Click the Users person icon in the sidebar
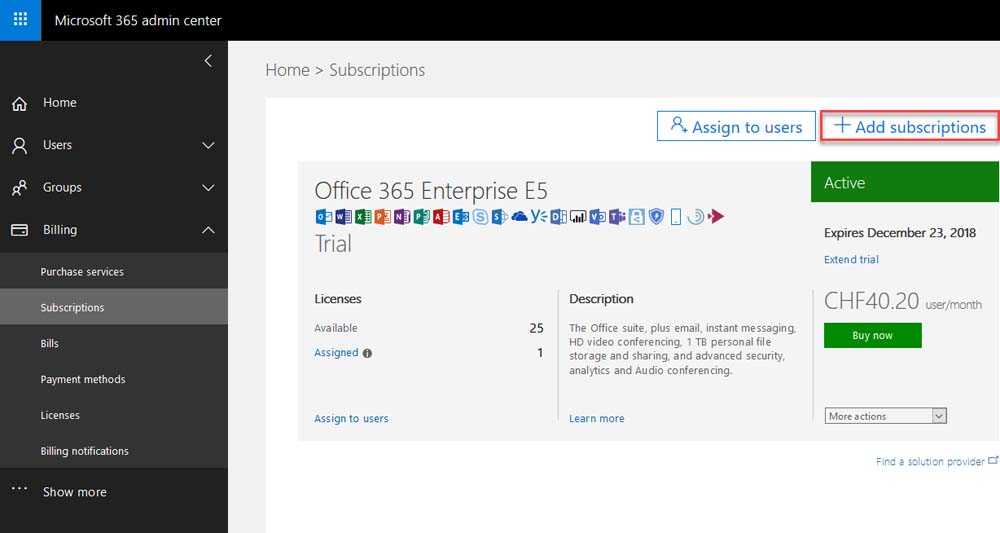Screen dimensions: 1000x533 click(20, 146)
